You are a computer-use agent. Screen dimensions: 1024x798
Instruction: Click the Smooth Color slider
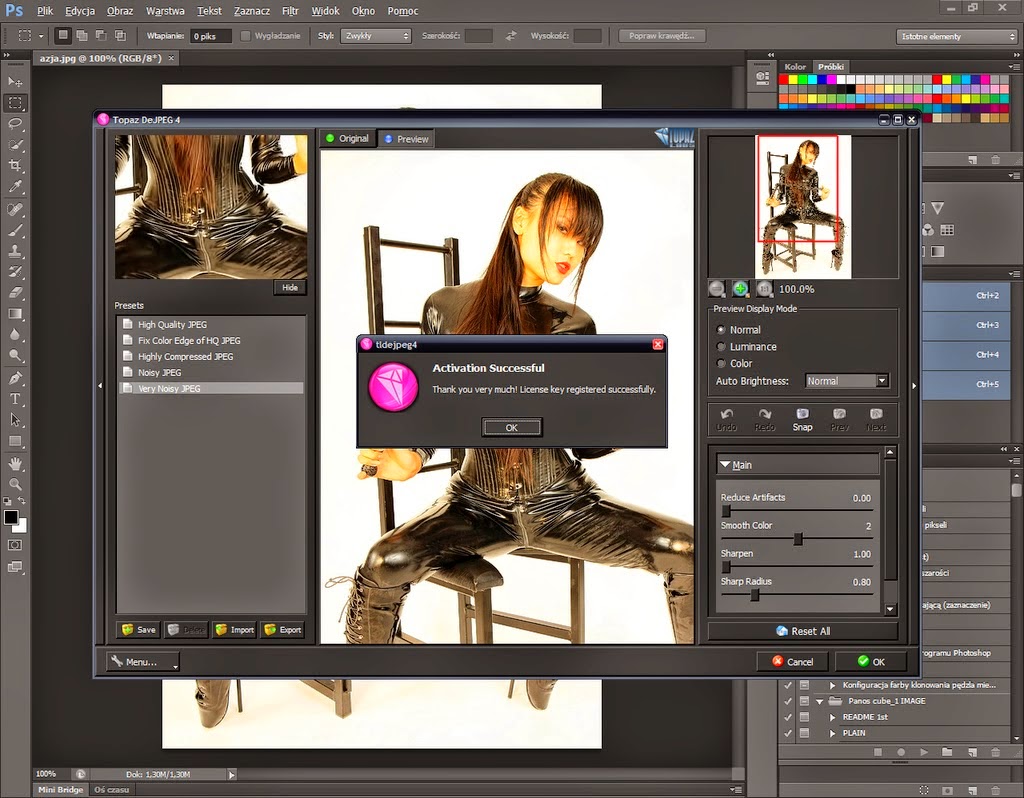point(797,539)
